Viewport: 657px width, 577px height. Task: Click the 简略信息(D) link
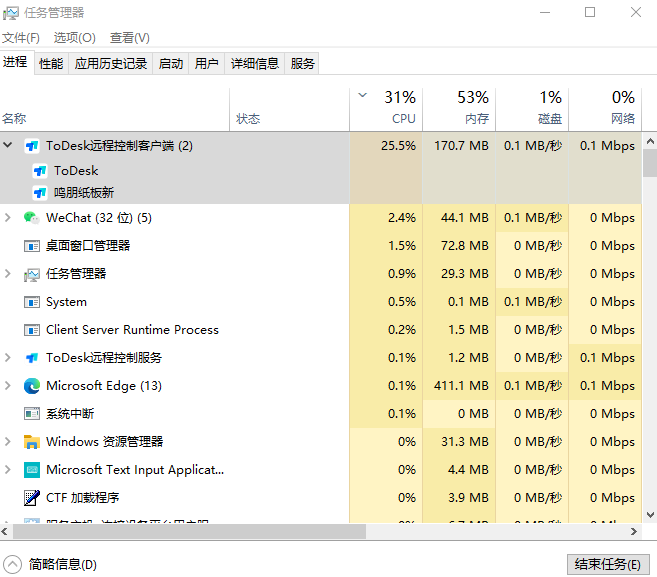[x=62, y=564]
